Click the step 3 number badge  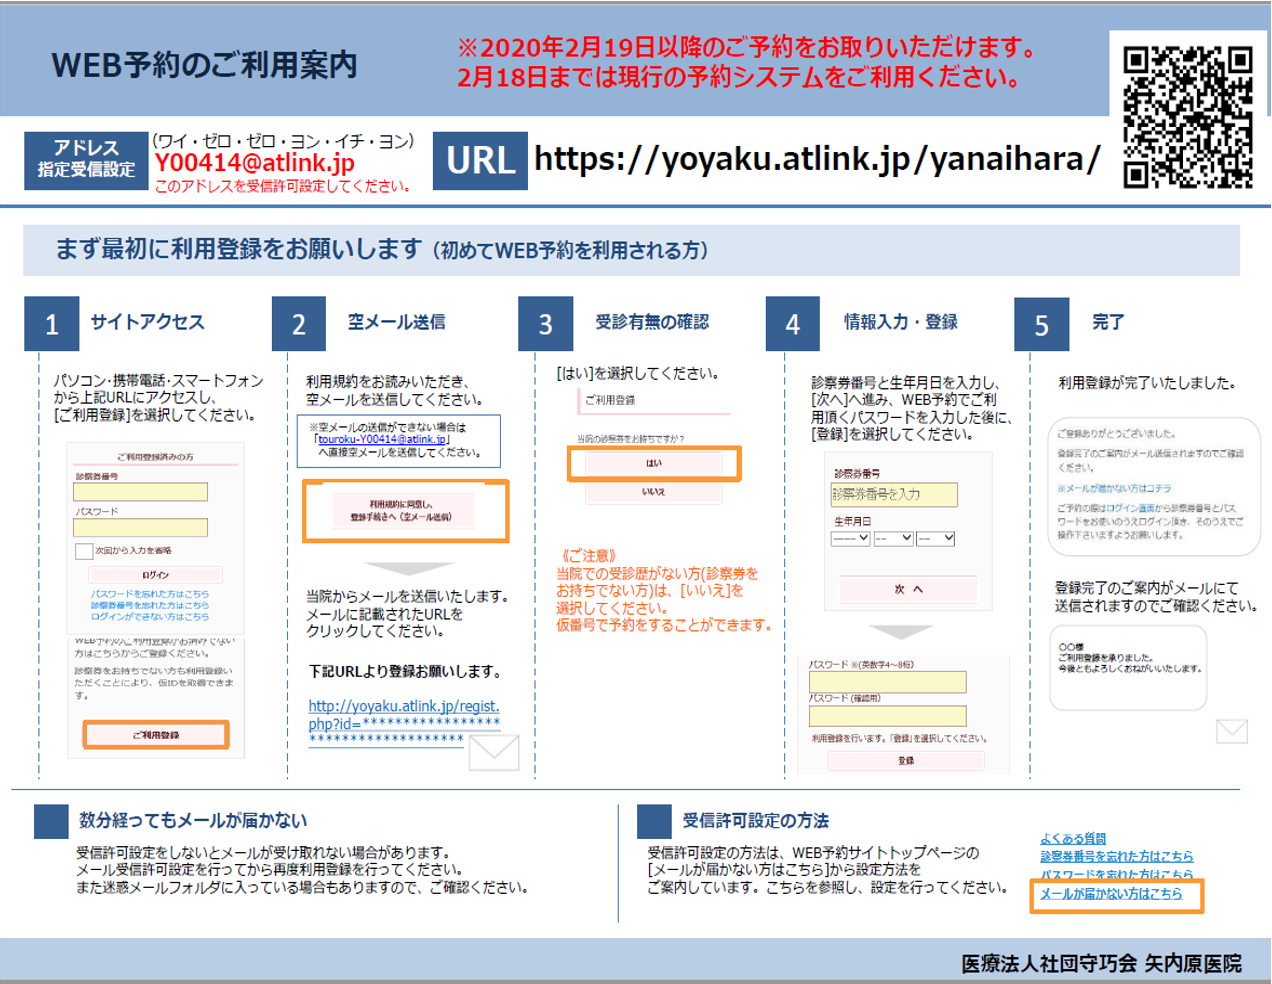[x=545, y=324]
